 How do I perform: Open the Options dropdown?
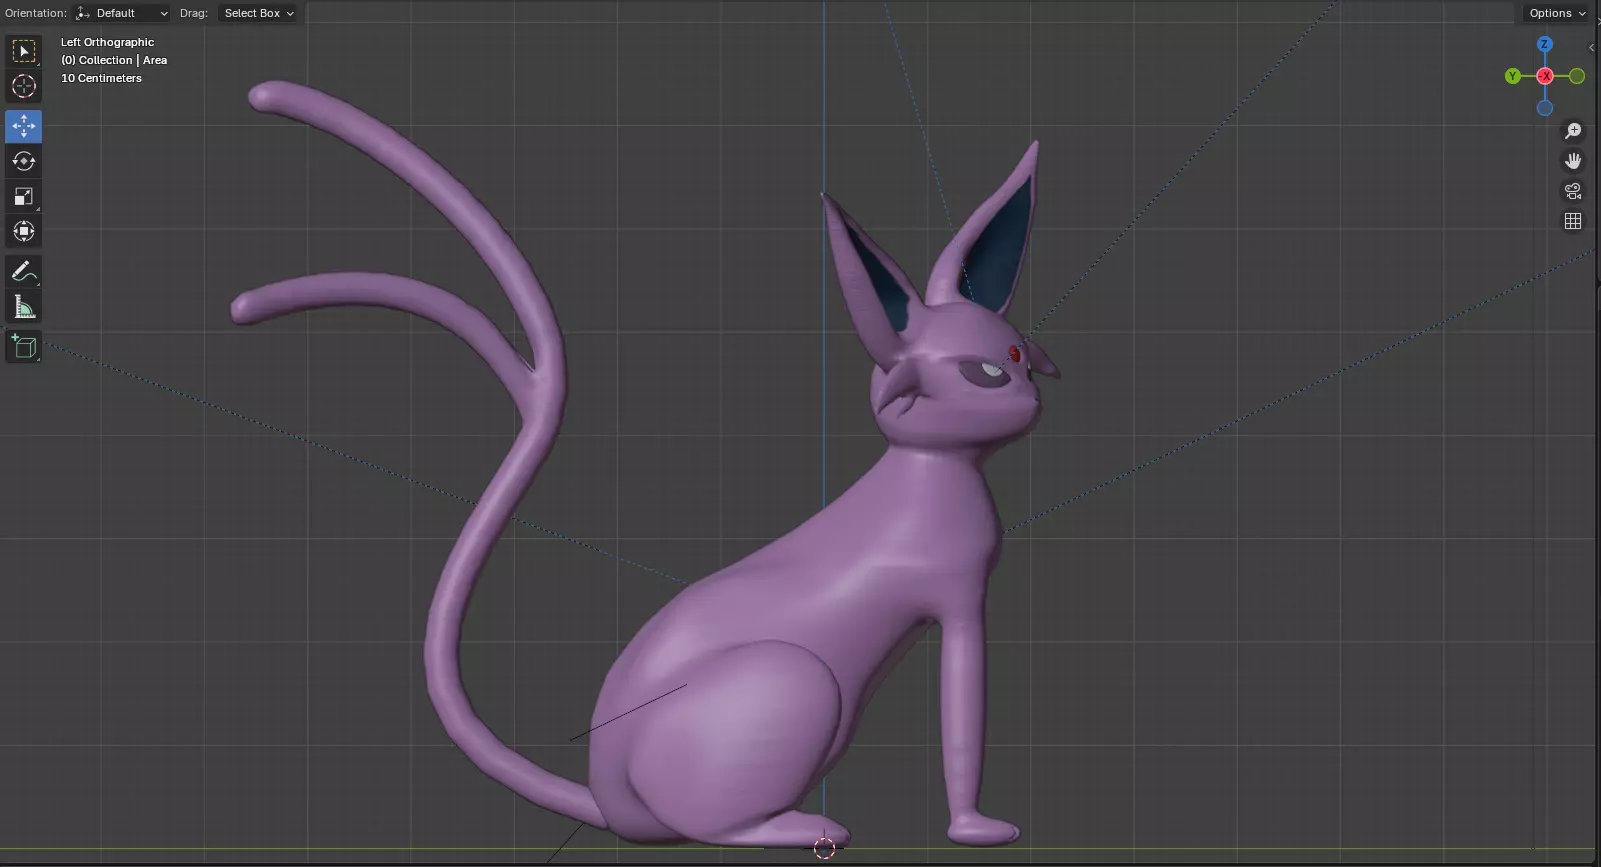click(1557, 13)
